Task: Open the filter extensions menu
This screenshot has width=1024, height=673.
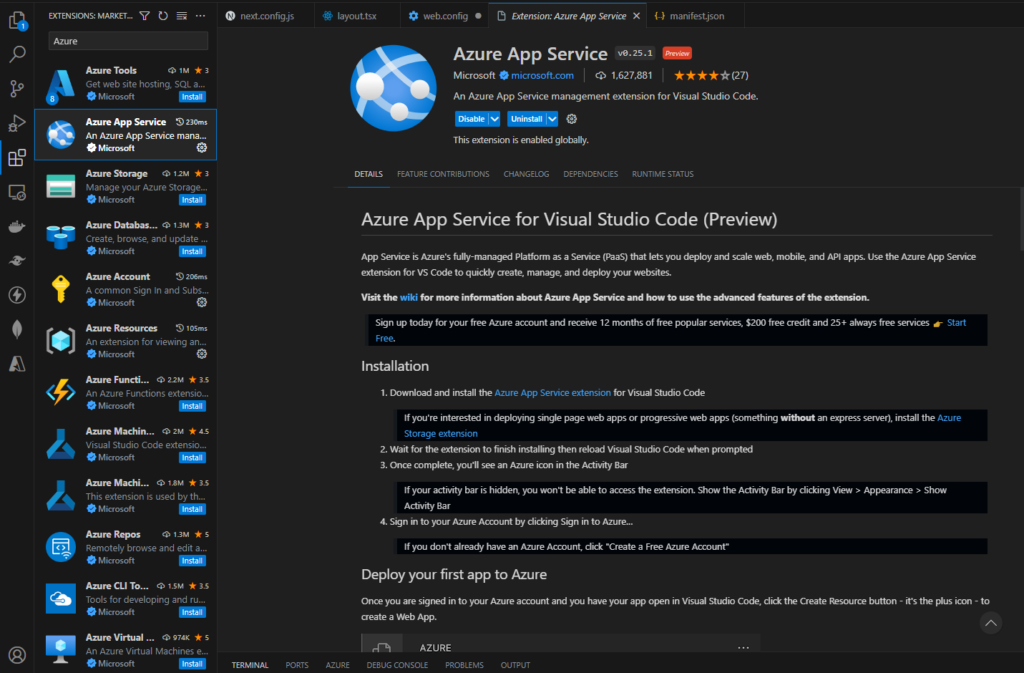Action: (x=144, y=16)
